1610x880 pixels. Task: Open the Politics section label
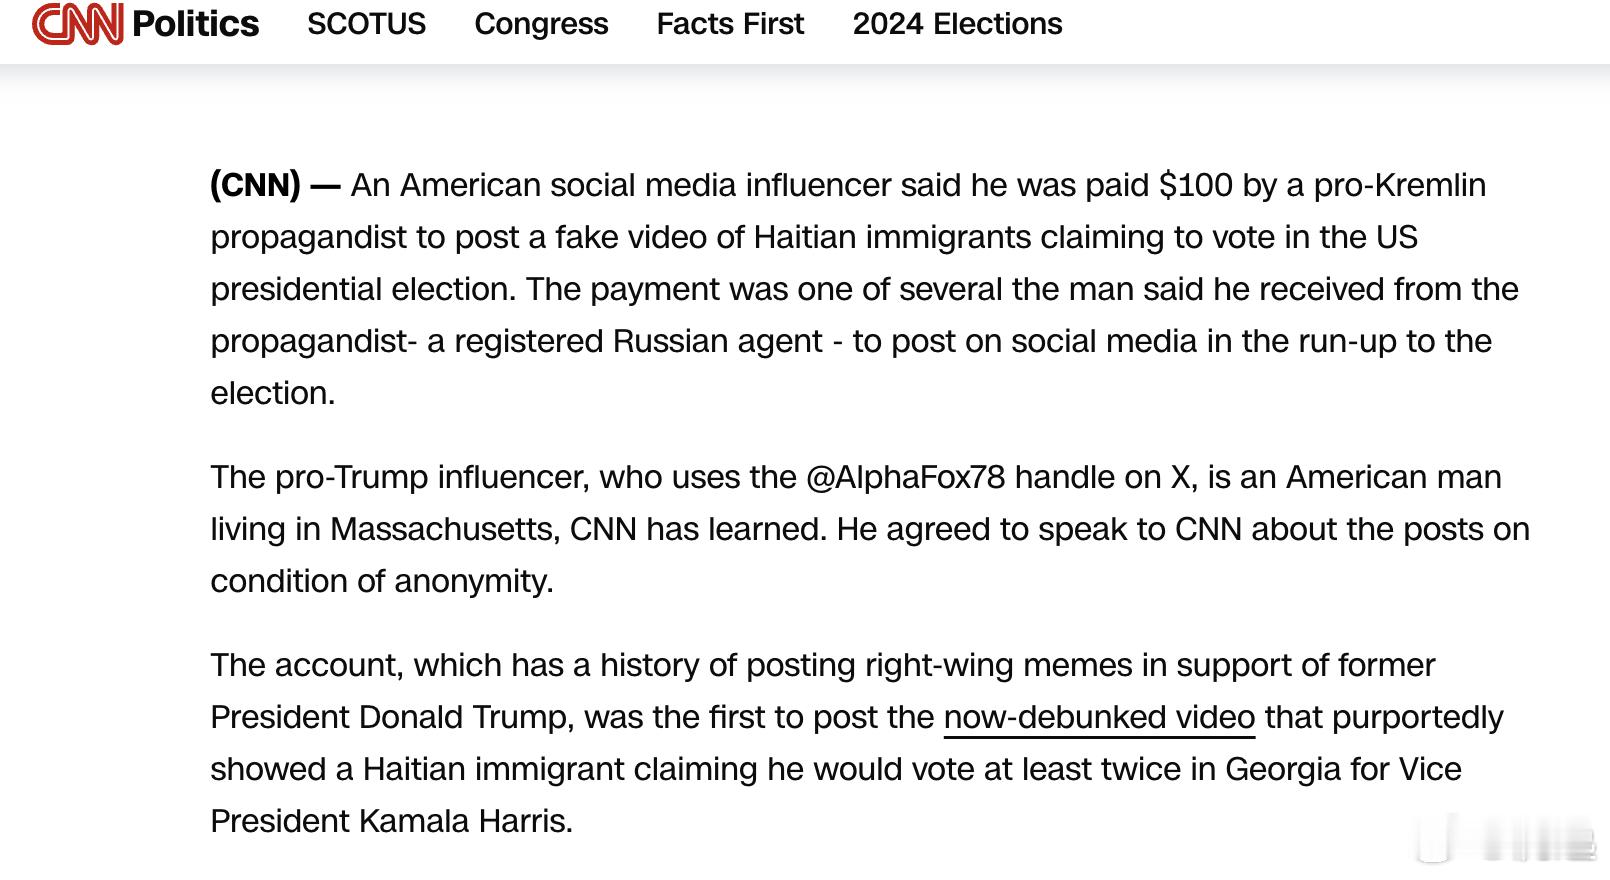[x=195, y=24]
